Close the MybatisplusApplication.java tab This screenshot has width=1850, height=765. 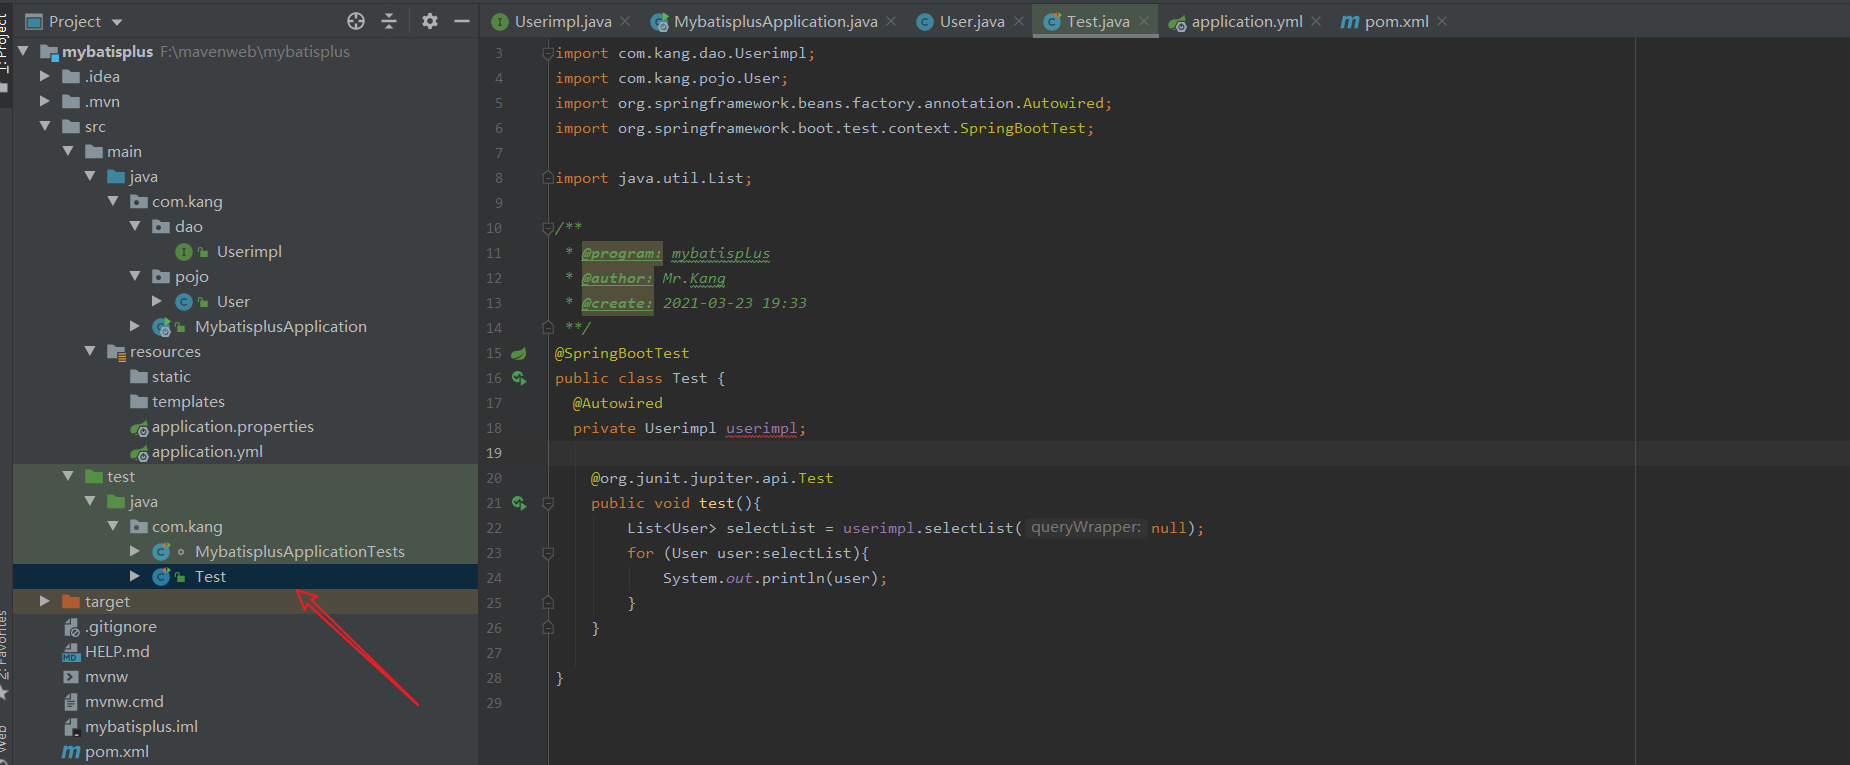(x=891, y=21)
